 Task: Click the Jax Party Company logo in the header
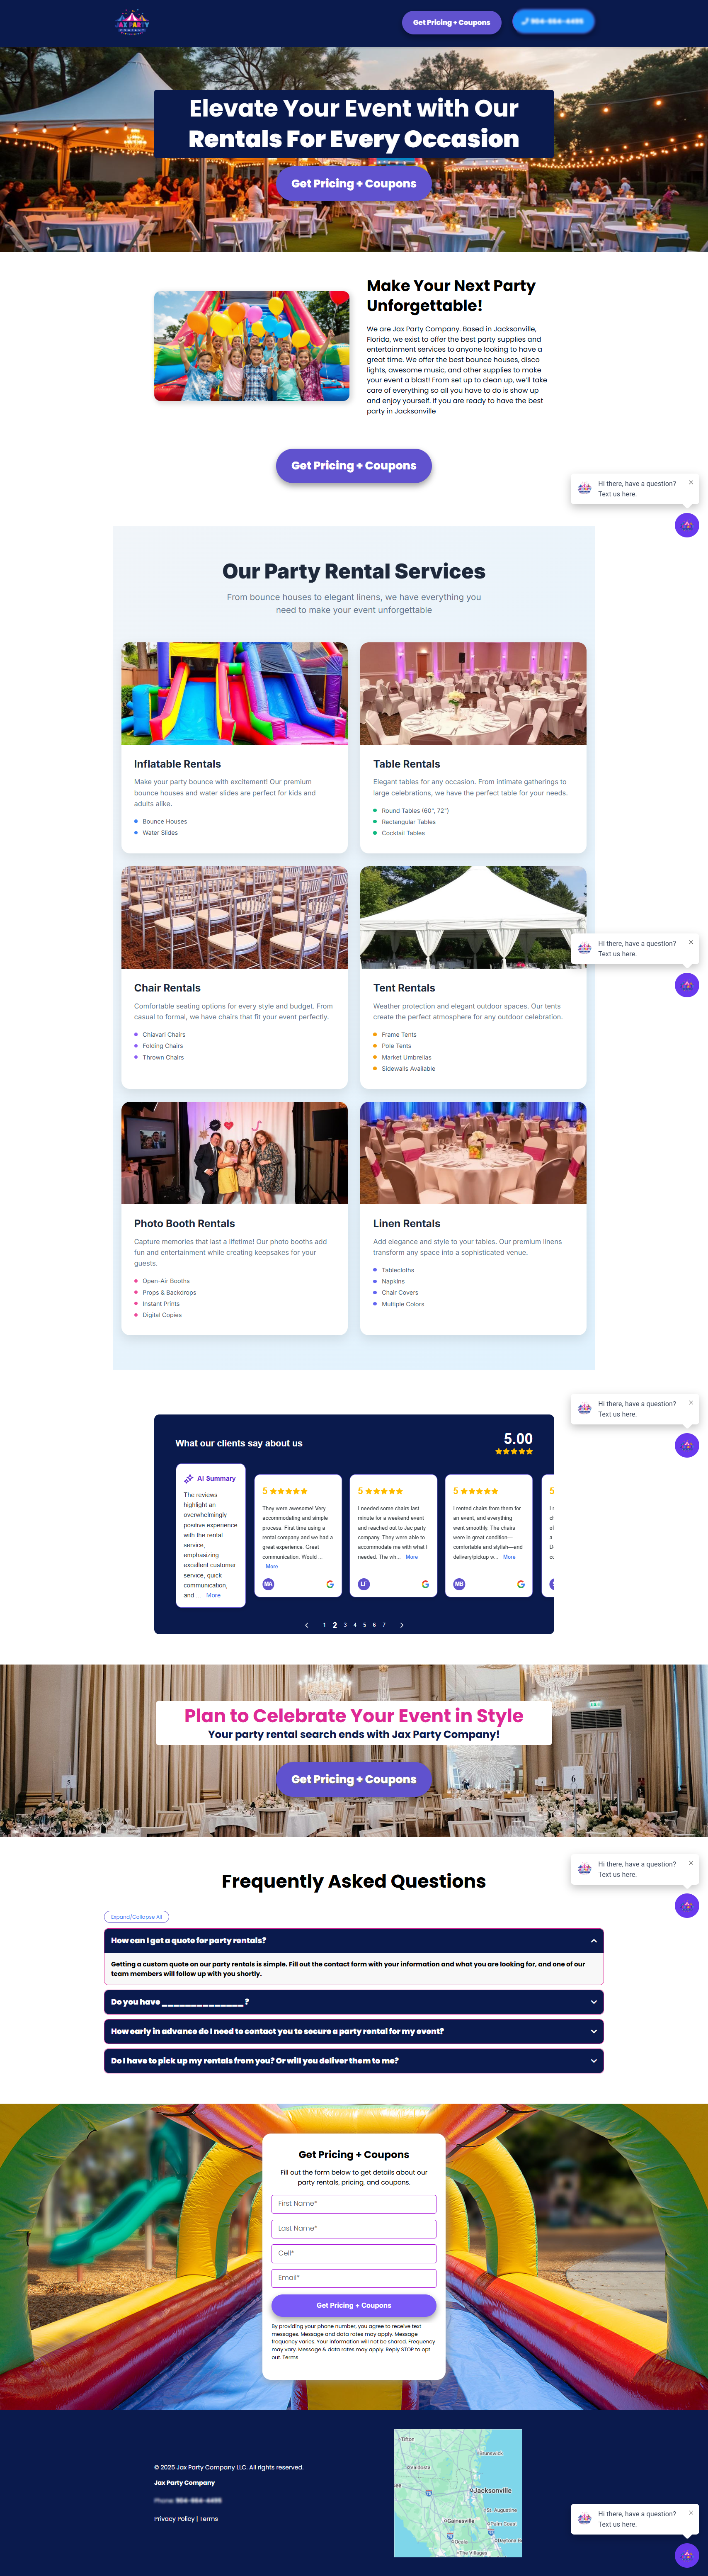point(132,23)
